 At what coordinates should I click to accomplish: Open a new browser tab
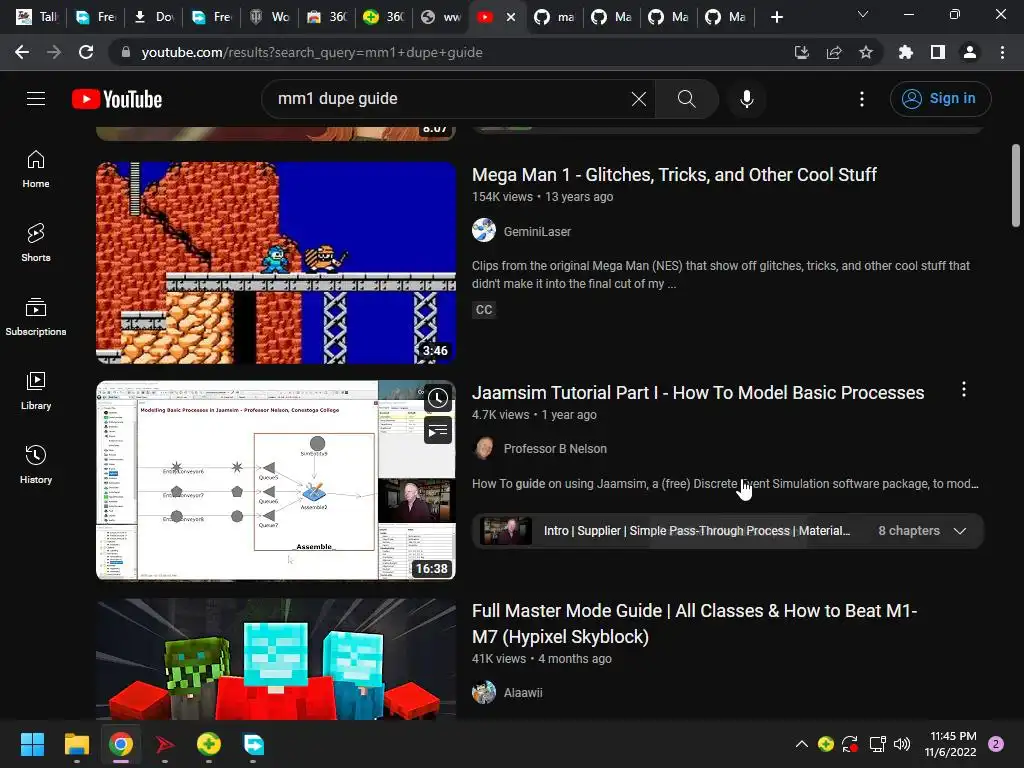tap(776, 17)
